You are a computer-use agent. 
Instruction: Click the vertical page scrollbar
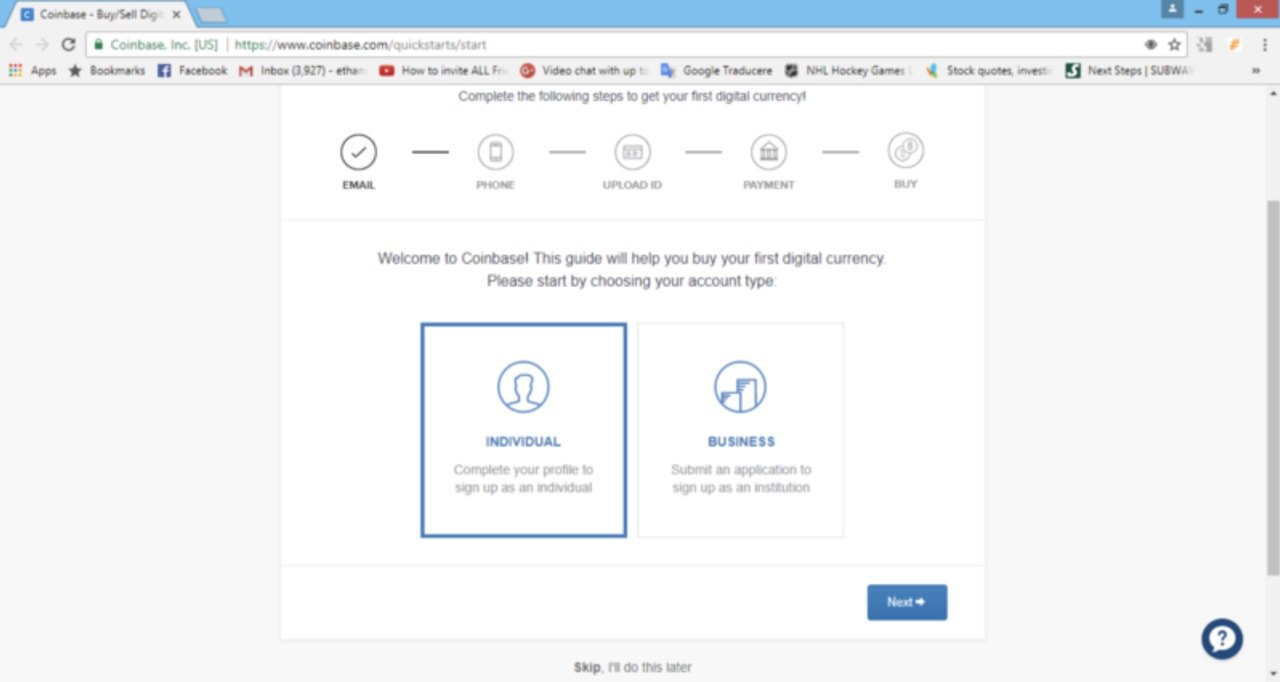(x=1273, y=386)
